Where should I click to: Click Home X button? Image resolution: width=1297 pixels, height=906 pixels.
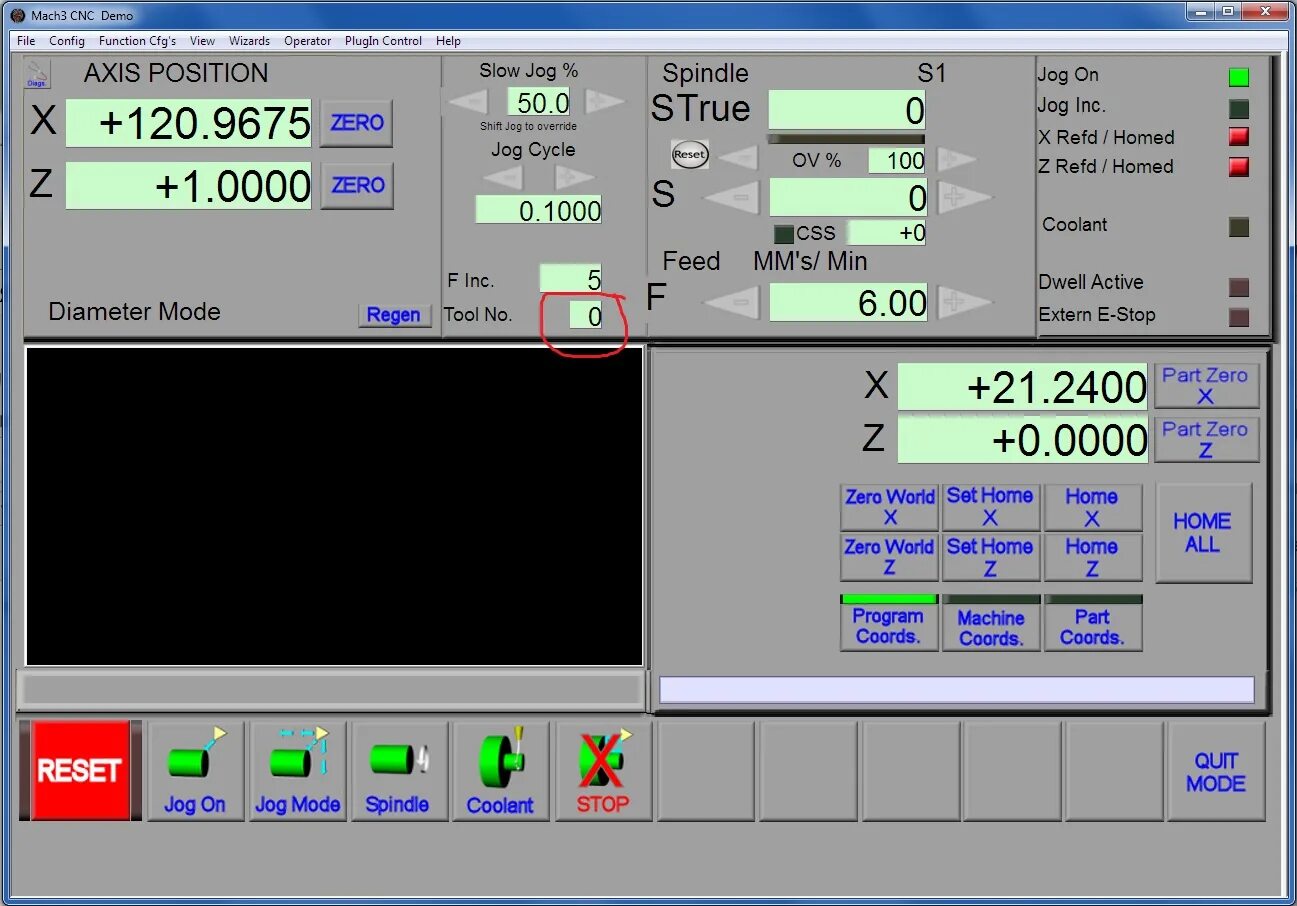tap(1092, 507)
